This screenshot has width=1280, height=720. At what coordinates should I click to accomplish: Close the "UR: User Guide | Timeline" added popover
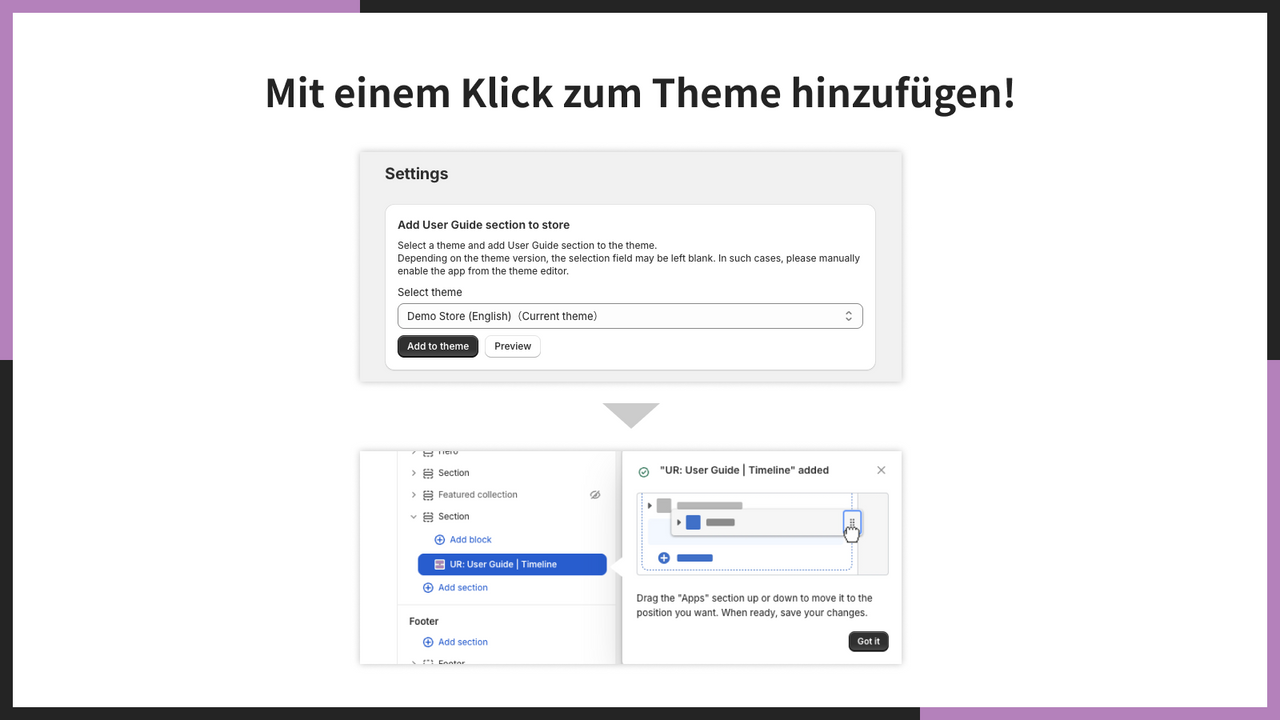click(881, 470)
